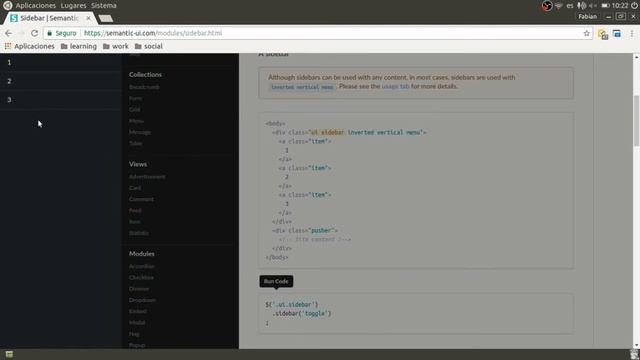
Task: Open Chrome's three-dot menu
Action: pyautogui.click(x=632, y=33)
